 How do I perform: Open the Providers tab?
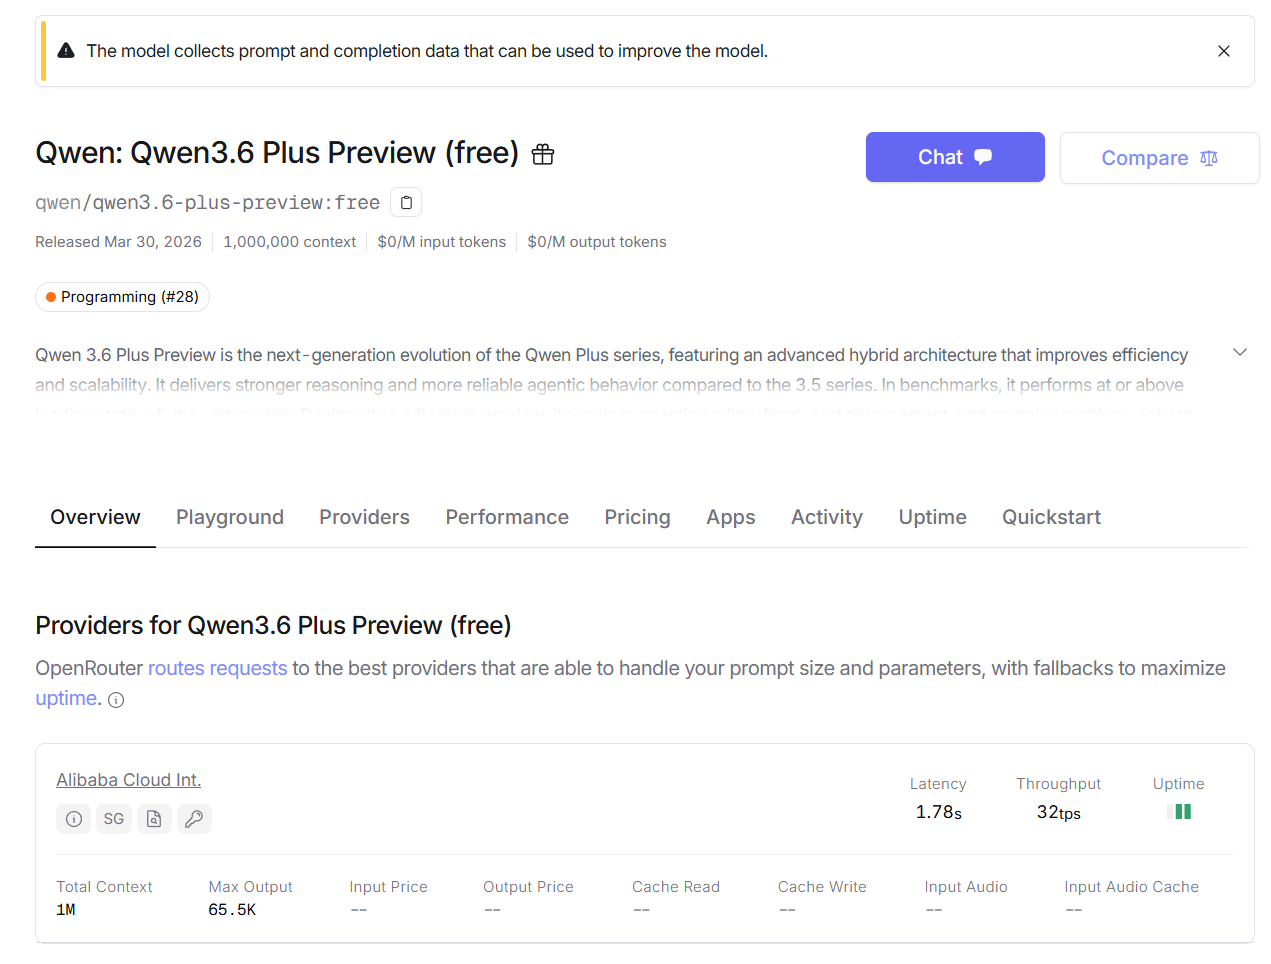pos(364,517)
